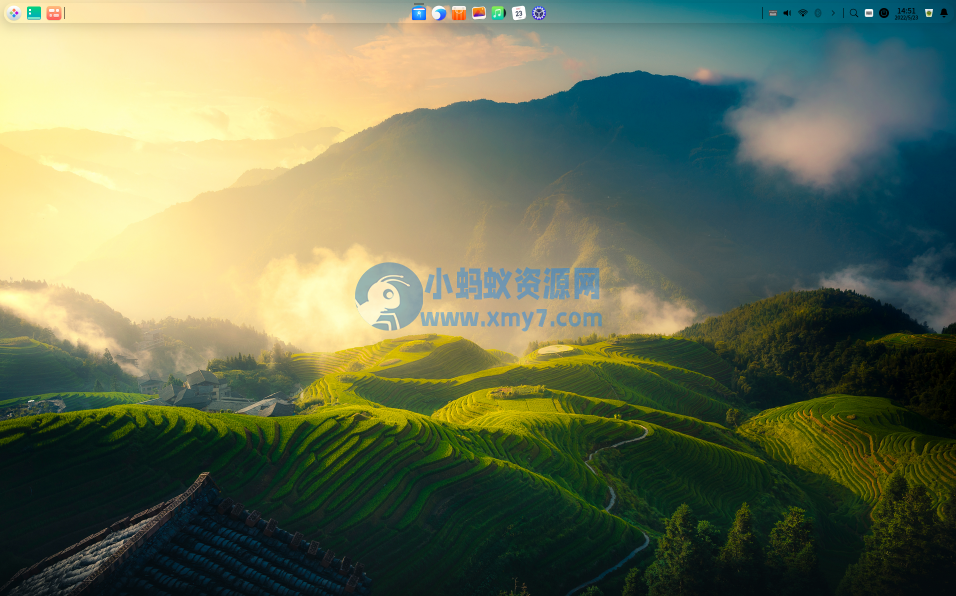Image resolution: width=956 pixels, height=596 pixels.
Task: Click the clock showing 14:51
Action: [x=906, y=13]
